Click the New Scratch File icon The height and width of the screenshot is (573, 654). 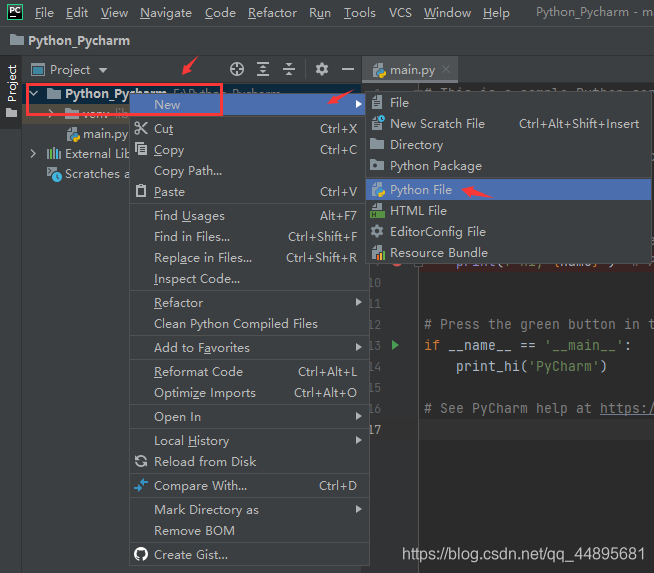(378, 123)
